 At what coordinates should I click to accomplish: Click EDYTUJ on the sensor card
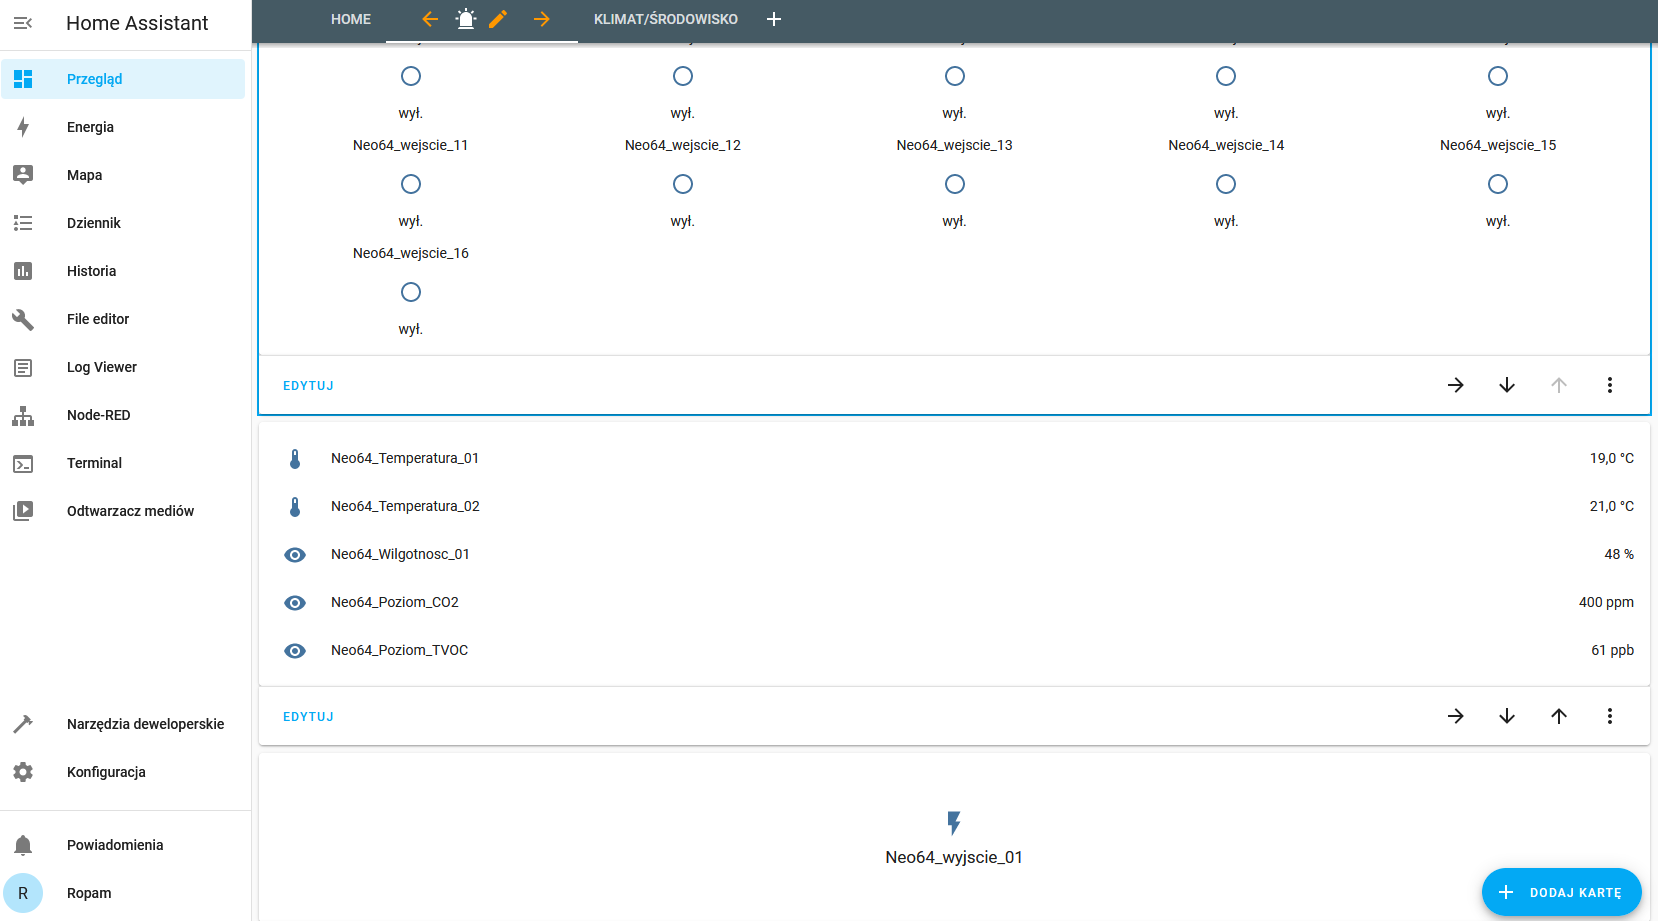[x=308, y=717]
